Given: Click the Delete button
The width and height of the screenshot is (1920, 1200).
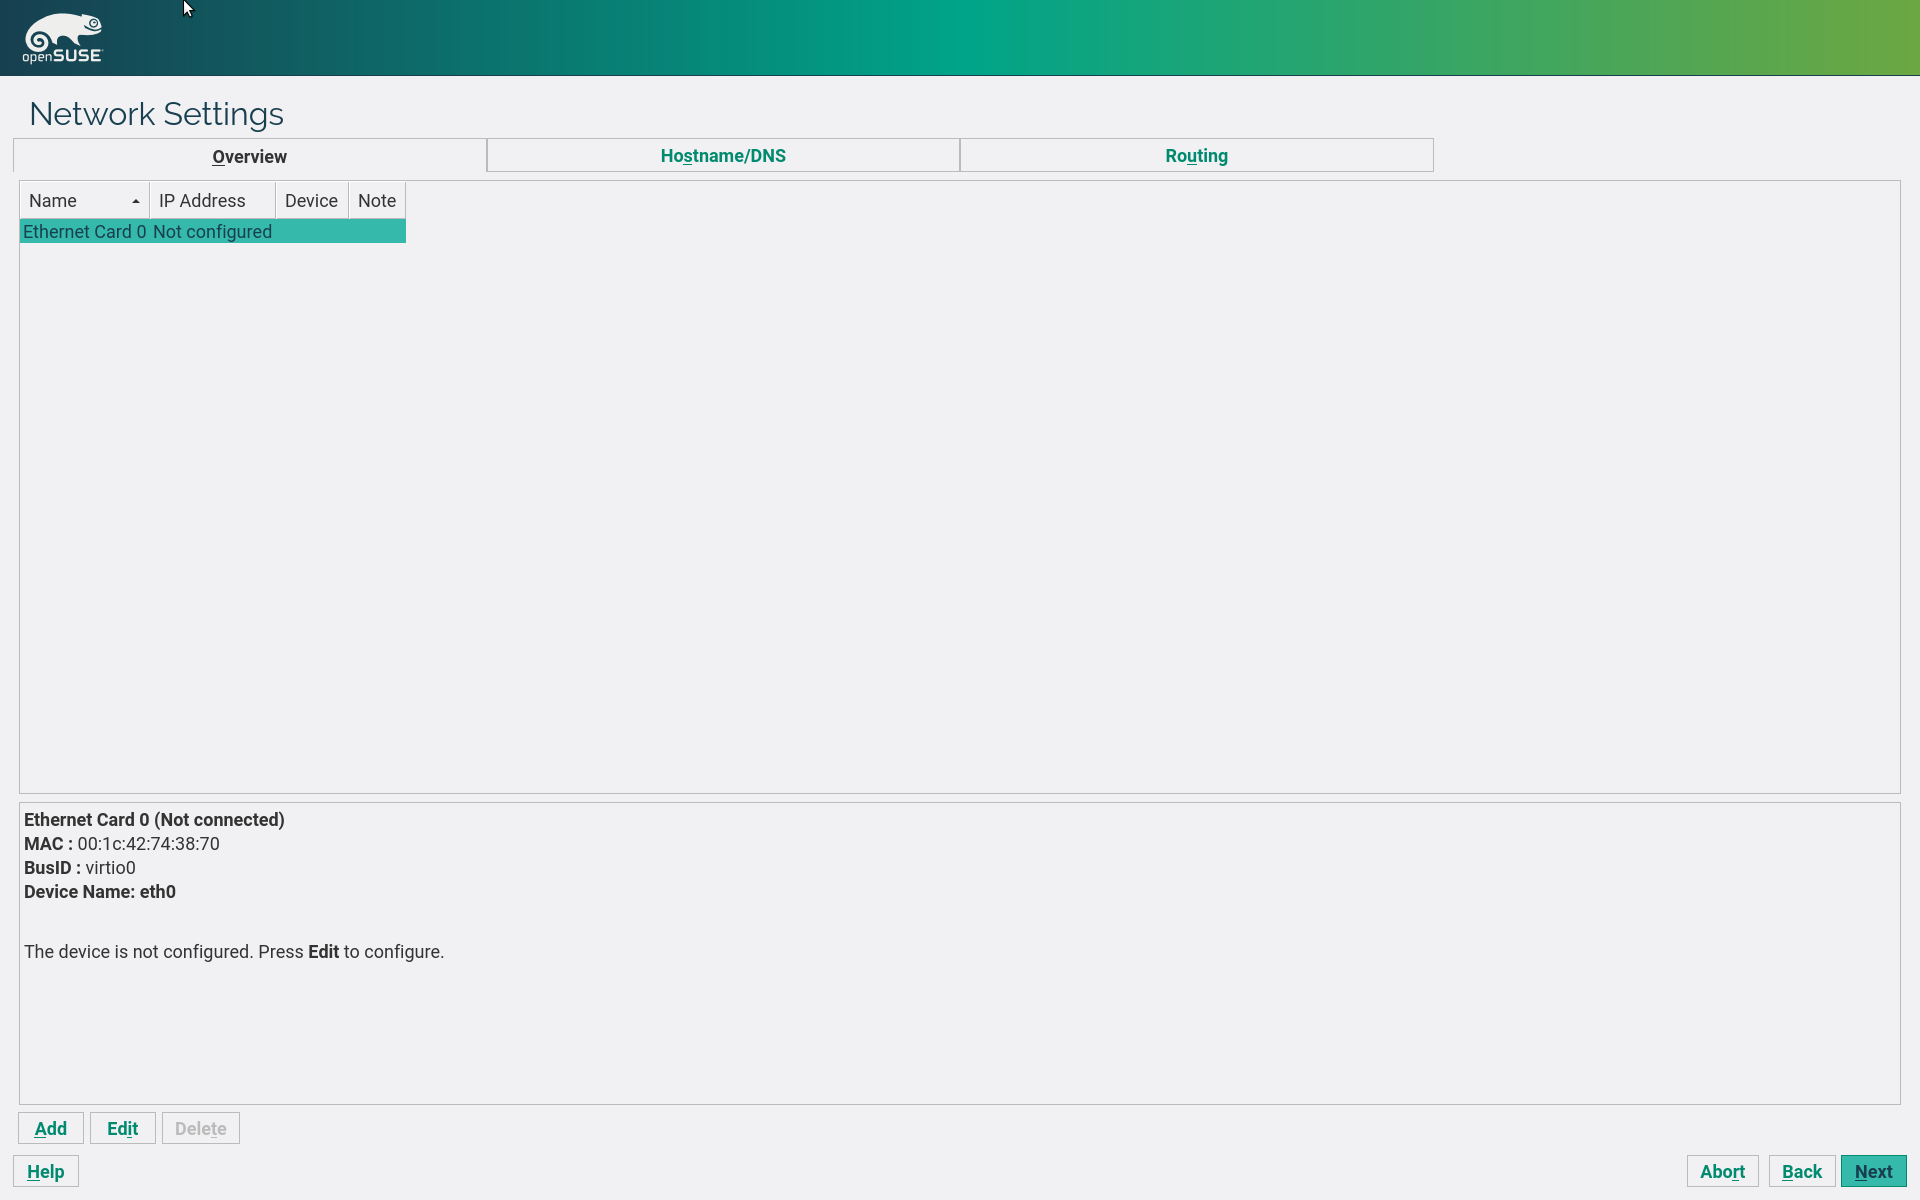Looking at the screenshot, I should click(x=200, y=1128).
